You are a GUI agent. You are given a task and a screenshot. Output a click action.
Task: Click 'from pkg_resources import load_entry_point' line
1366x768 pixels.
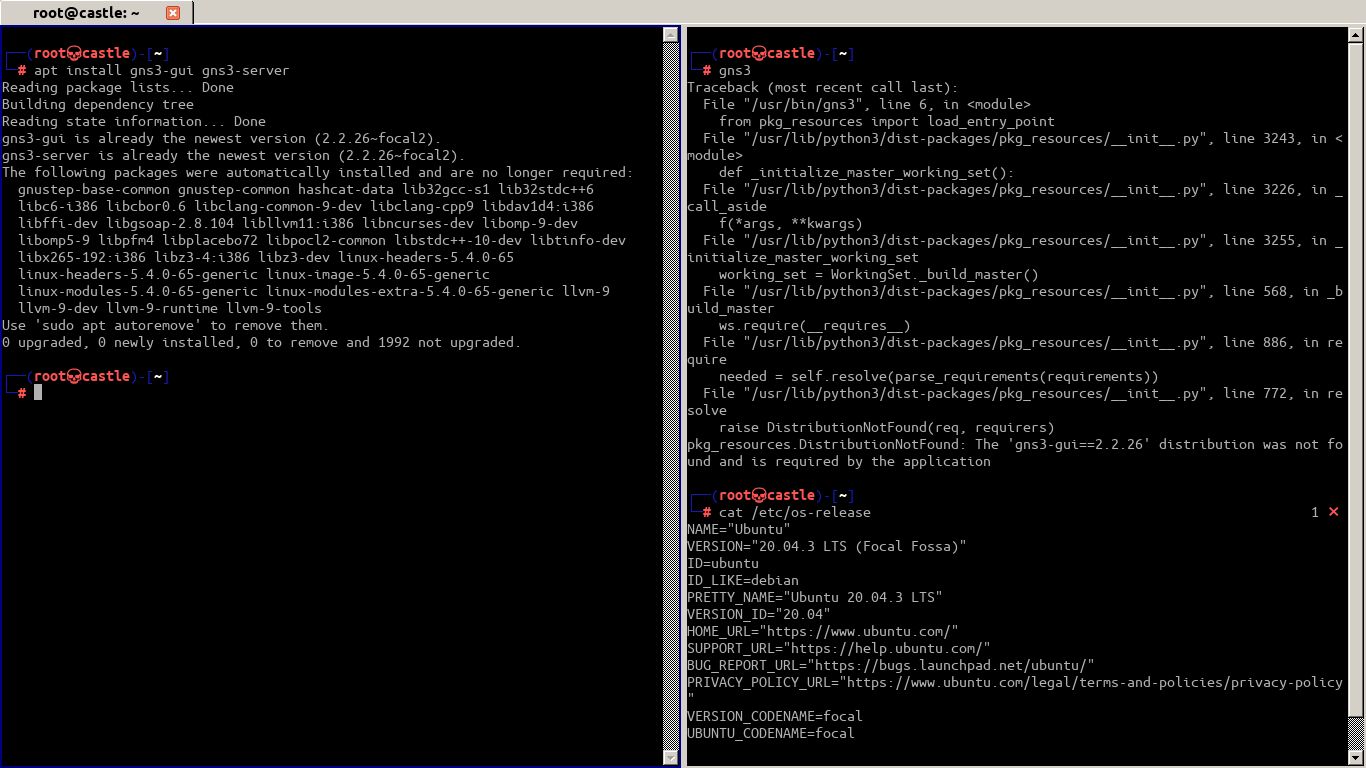[x=887, y=121]
